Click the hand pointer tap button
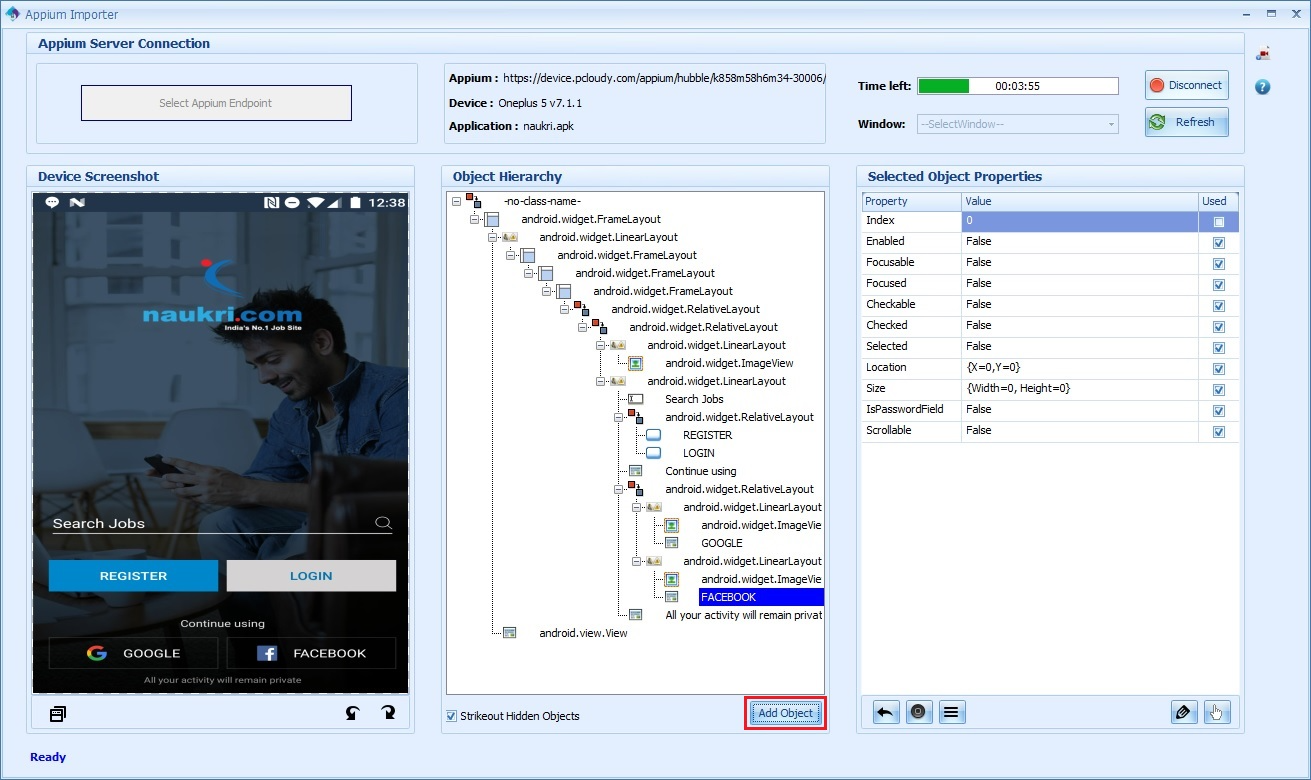The height and width of the screenshot is (780, 1311). click(1216, 712)
